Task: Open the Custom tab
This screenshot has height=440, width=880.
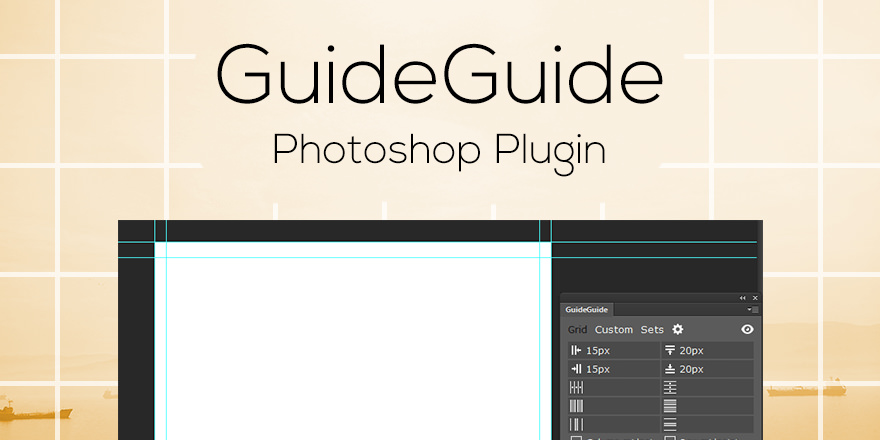Action: [613, 329]
